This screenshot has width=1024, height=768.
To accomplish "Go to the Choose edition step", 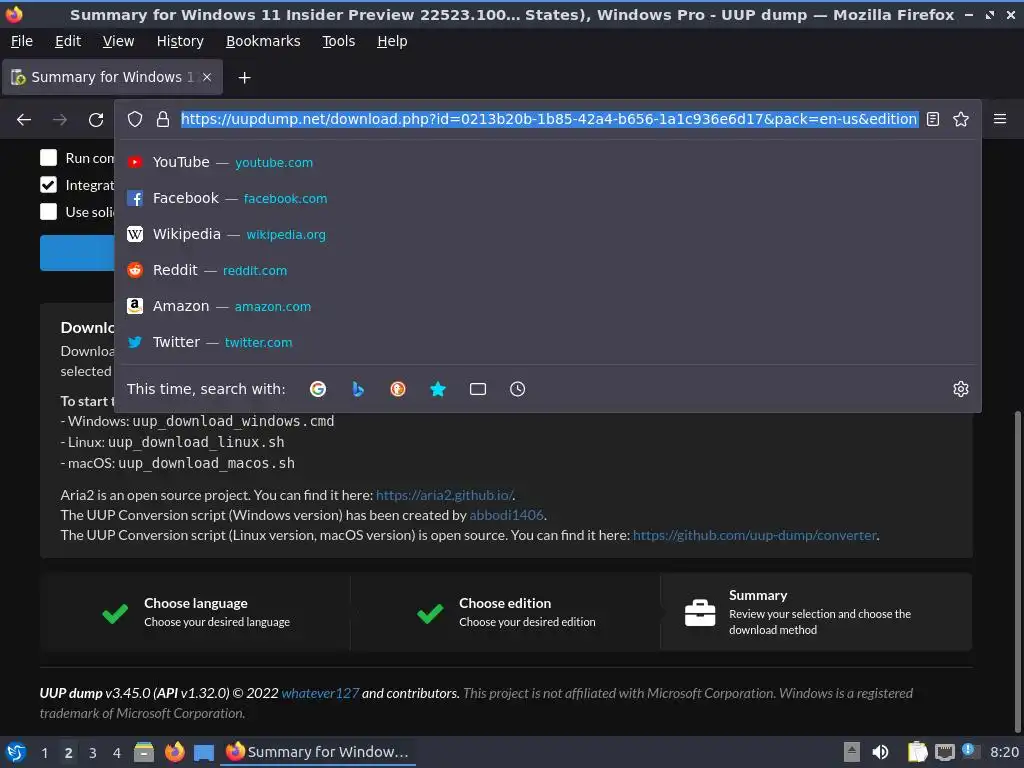I will (x=505, y=612).
